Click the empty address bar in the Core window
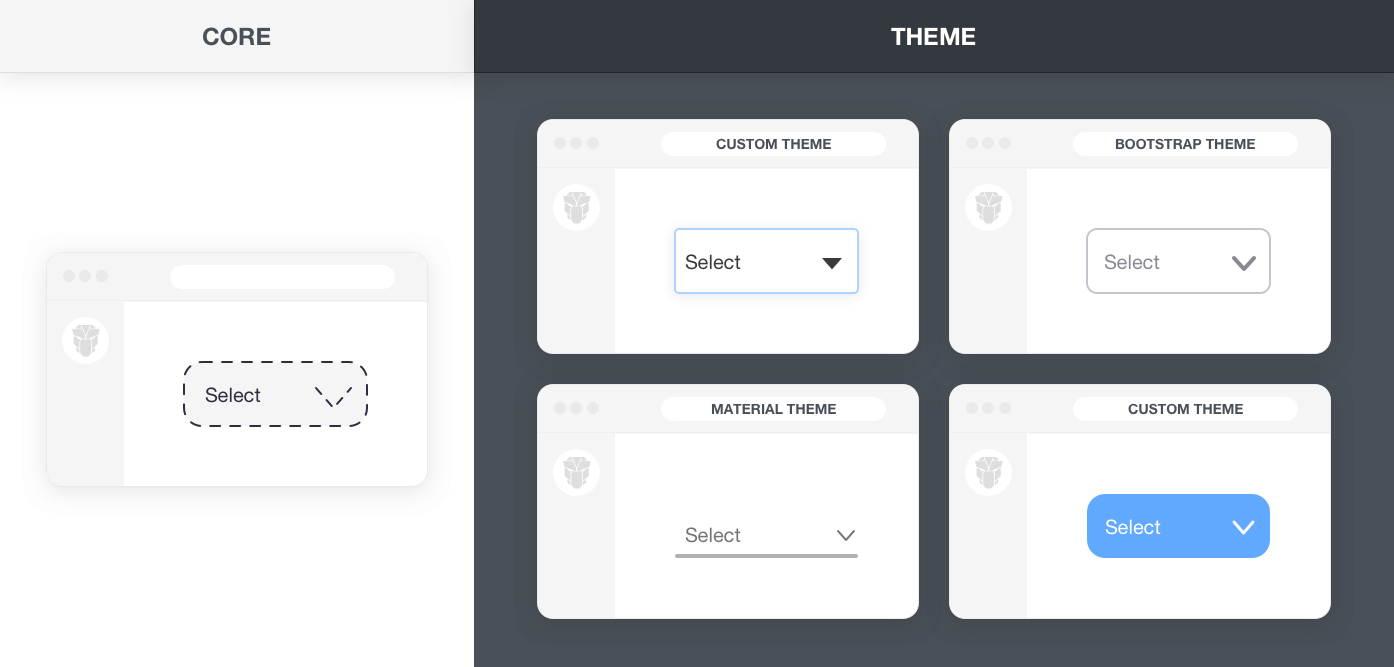Screen dimensions: 1394x667 click(x=282, y=277)
